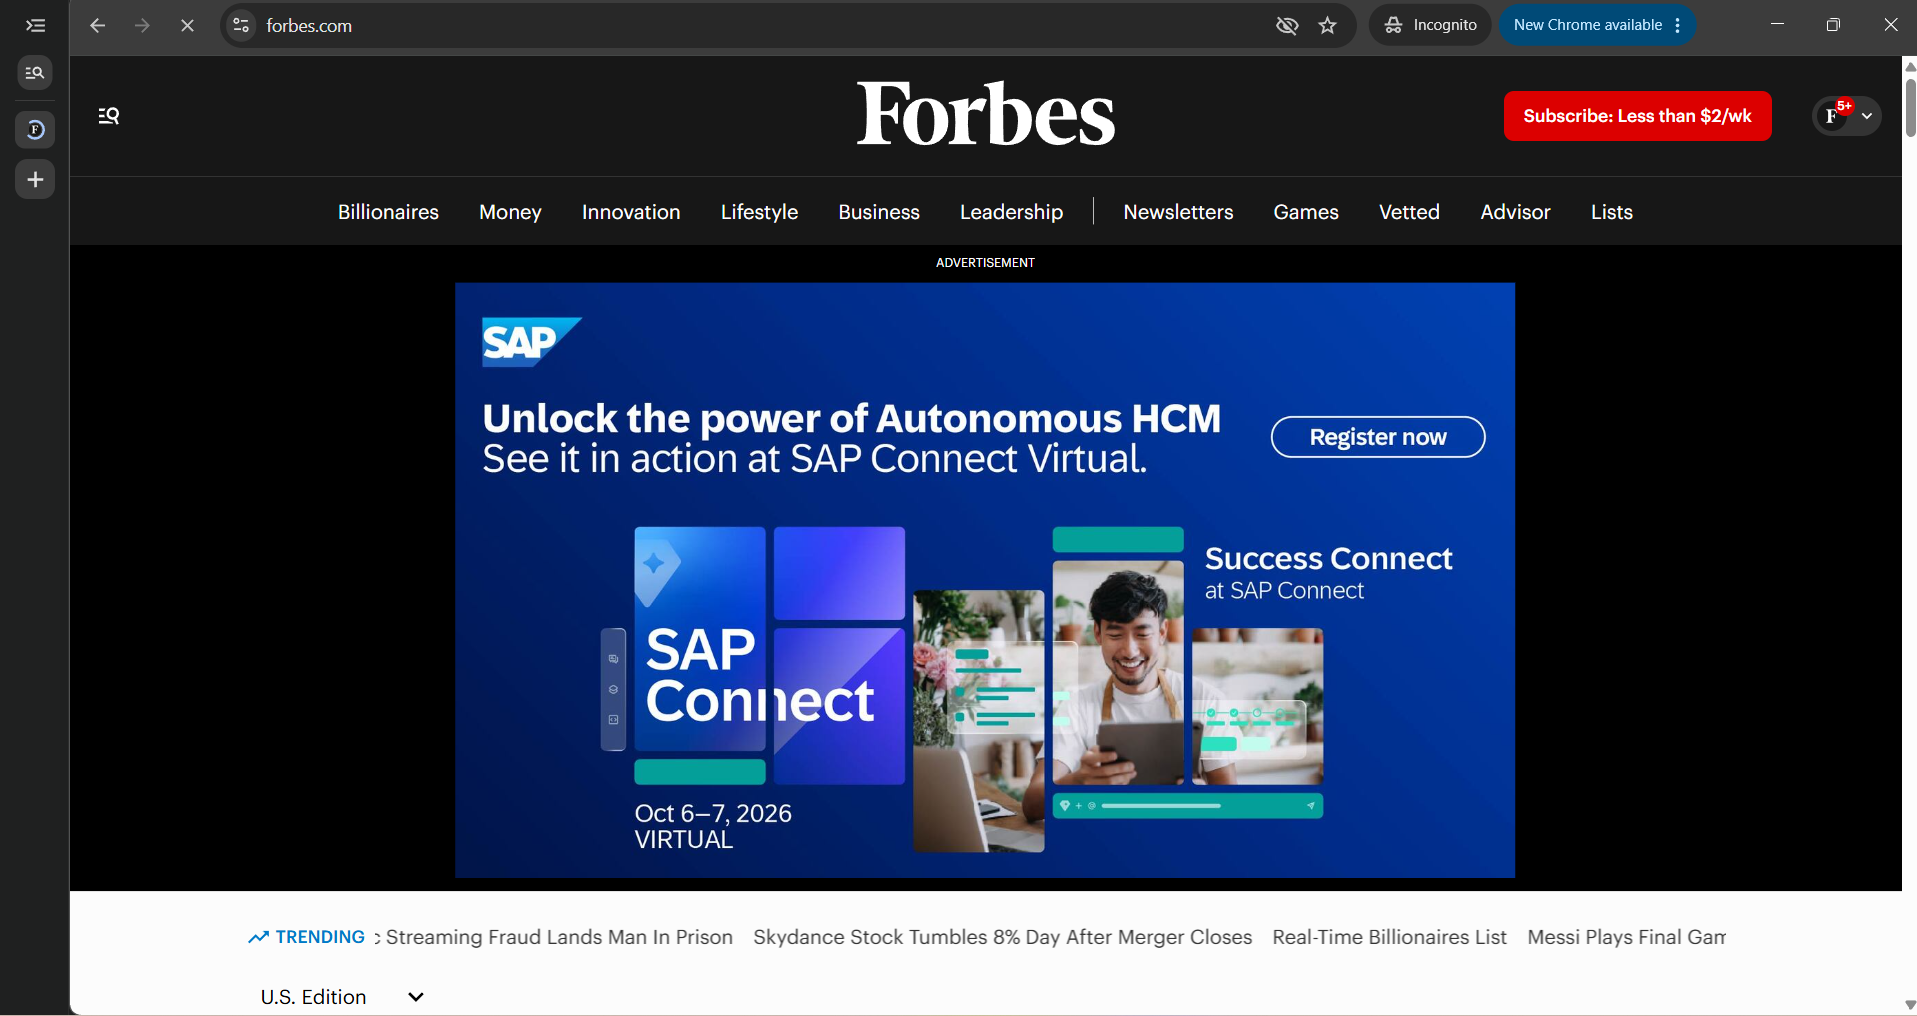
Task: Open the Business menu
Action: [x=879, y=212]
